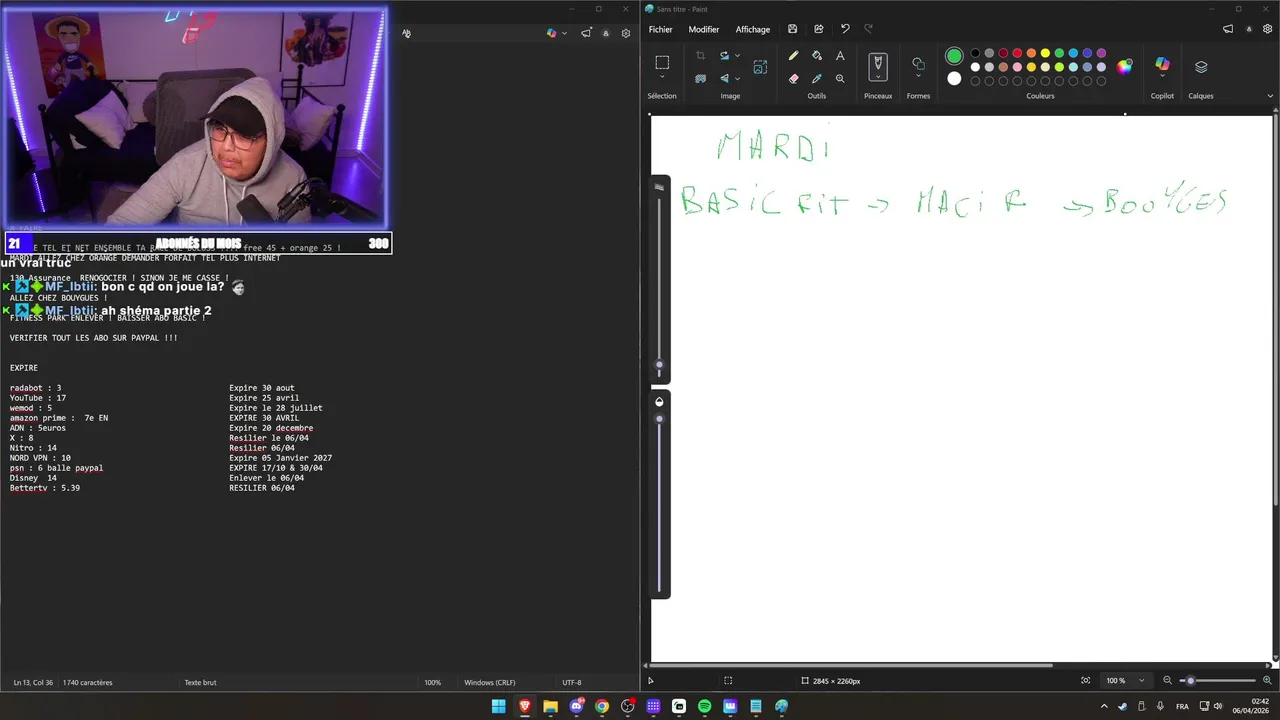Open the Layers (Calques) panel

point(1201,67)
